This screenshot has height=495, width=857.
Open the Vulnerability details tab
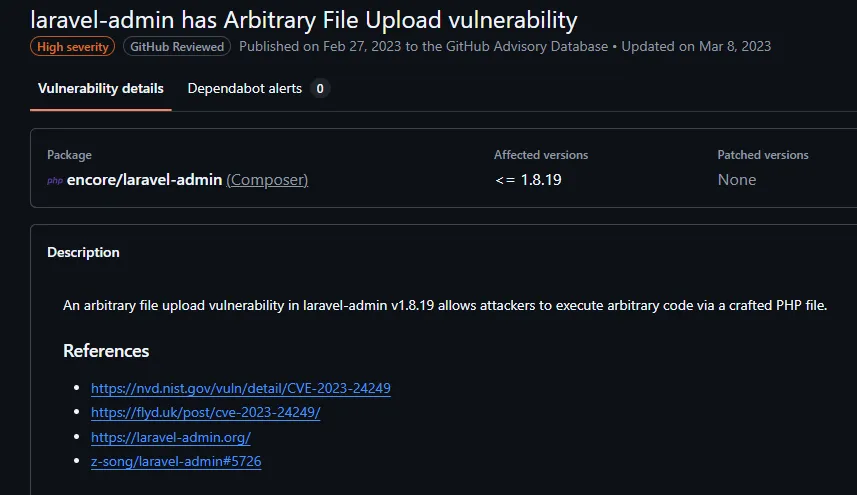click(x=101, y=89)
